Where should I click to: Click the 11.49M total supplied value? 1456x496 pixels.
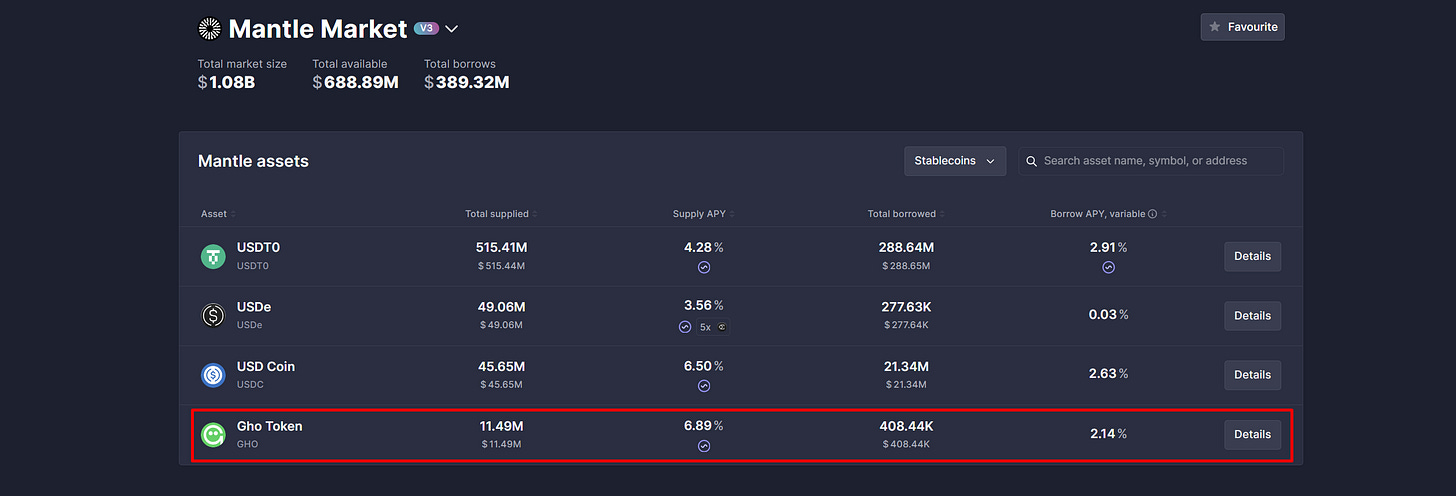tap(501, 426)
